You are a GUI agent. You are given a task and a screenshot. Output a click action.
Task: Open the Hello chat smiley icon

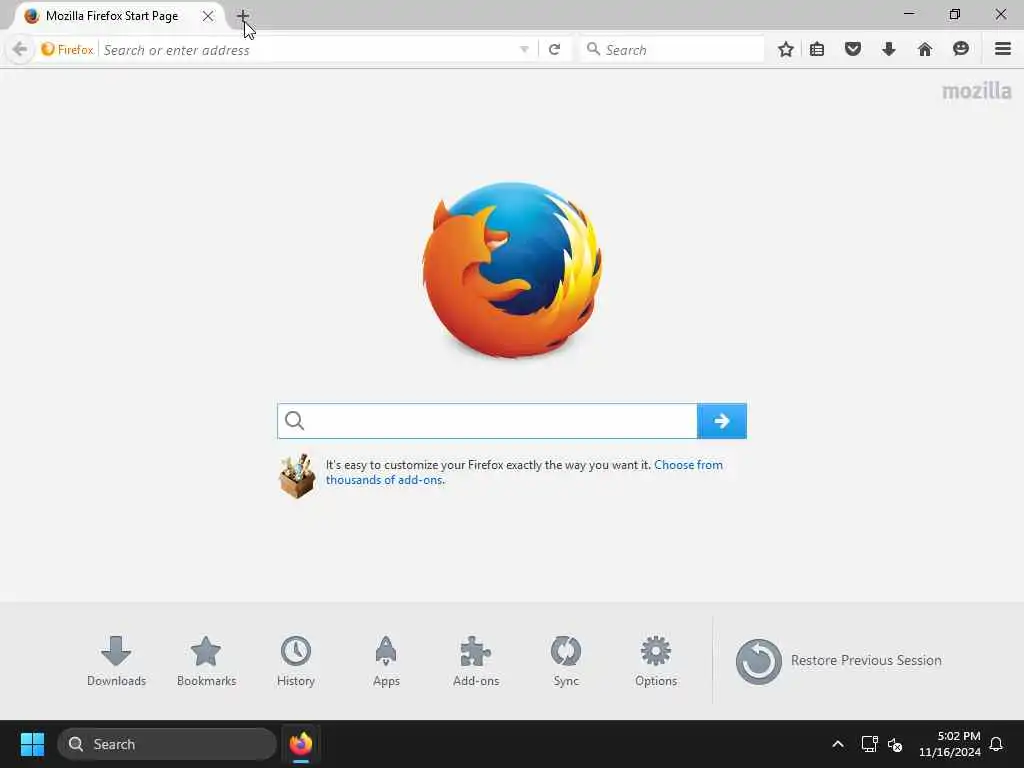point(961,49)
